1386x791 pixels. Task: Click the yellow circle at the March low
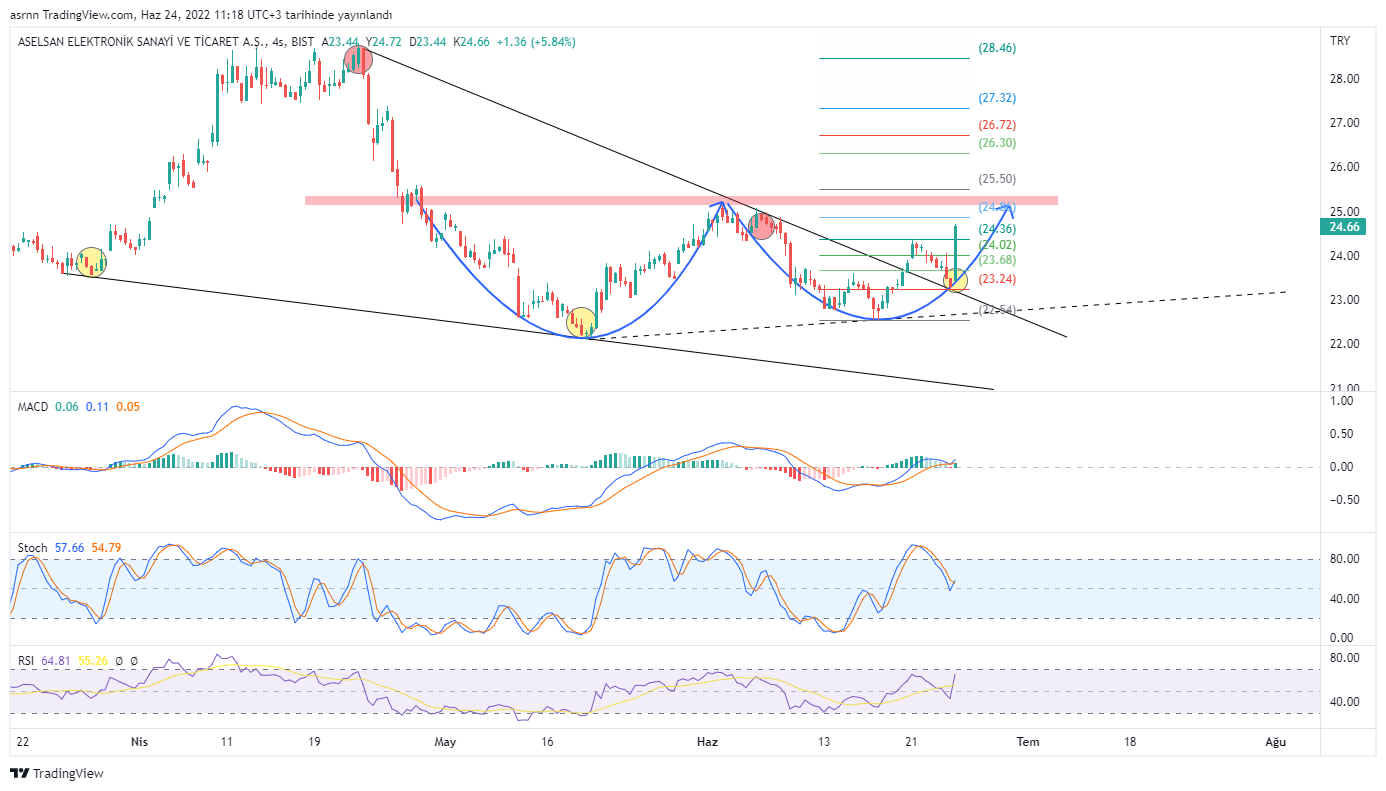(91, 262)
